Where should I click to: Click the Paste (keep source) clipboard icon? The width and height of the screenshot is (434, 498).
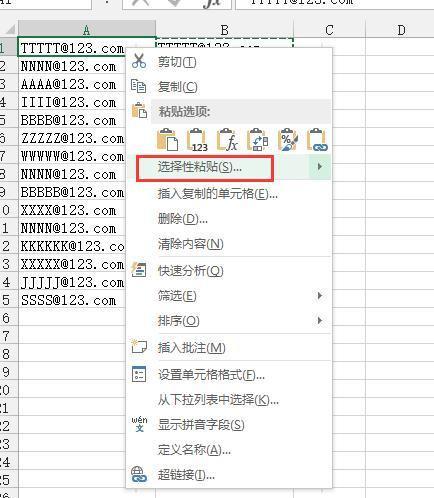pyautogui.click(x=167, y=140)
